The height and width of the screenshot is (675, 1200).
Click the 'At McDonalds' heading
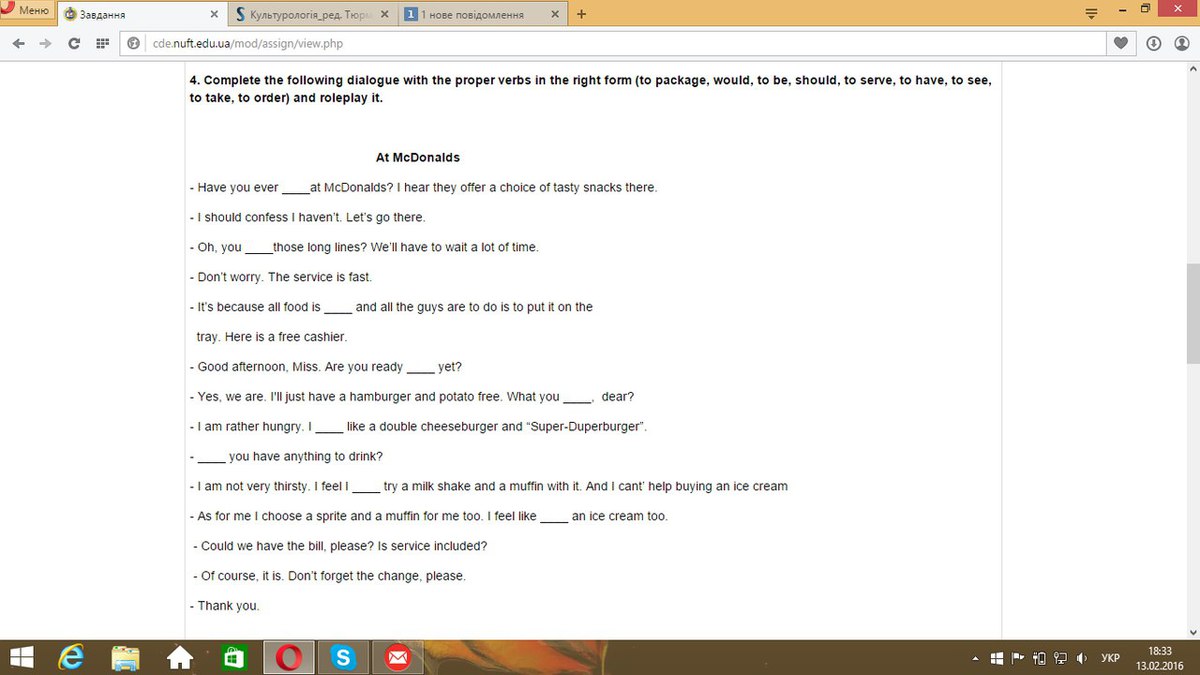[418, 158]
